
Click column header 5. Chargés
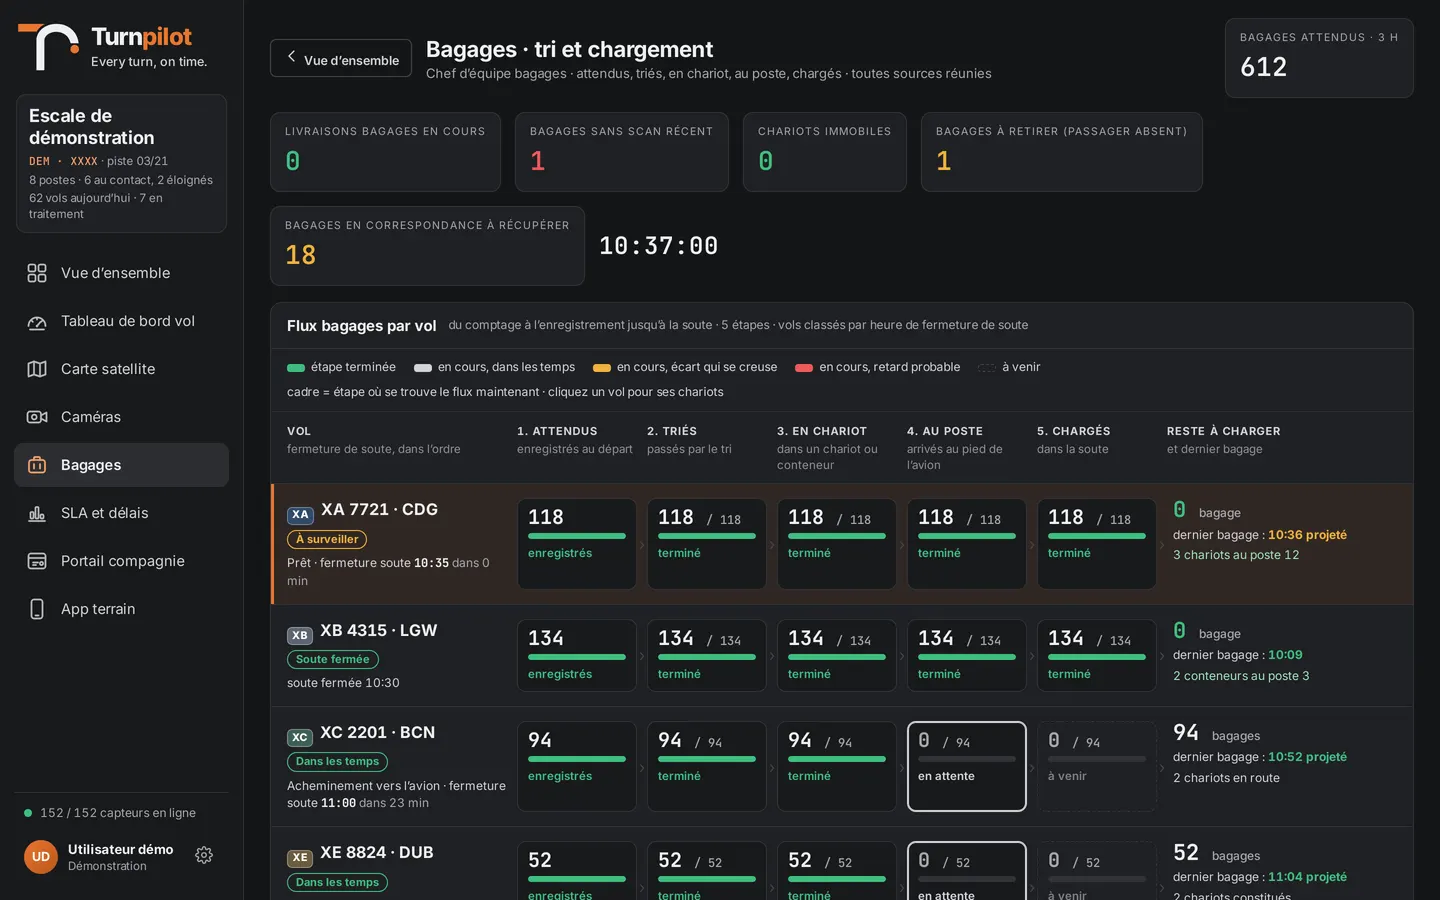pos(1074,431)
